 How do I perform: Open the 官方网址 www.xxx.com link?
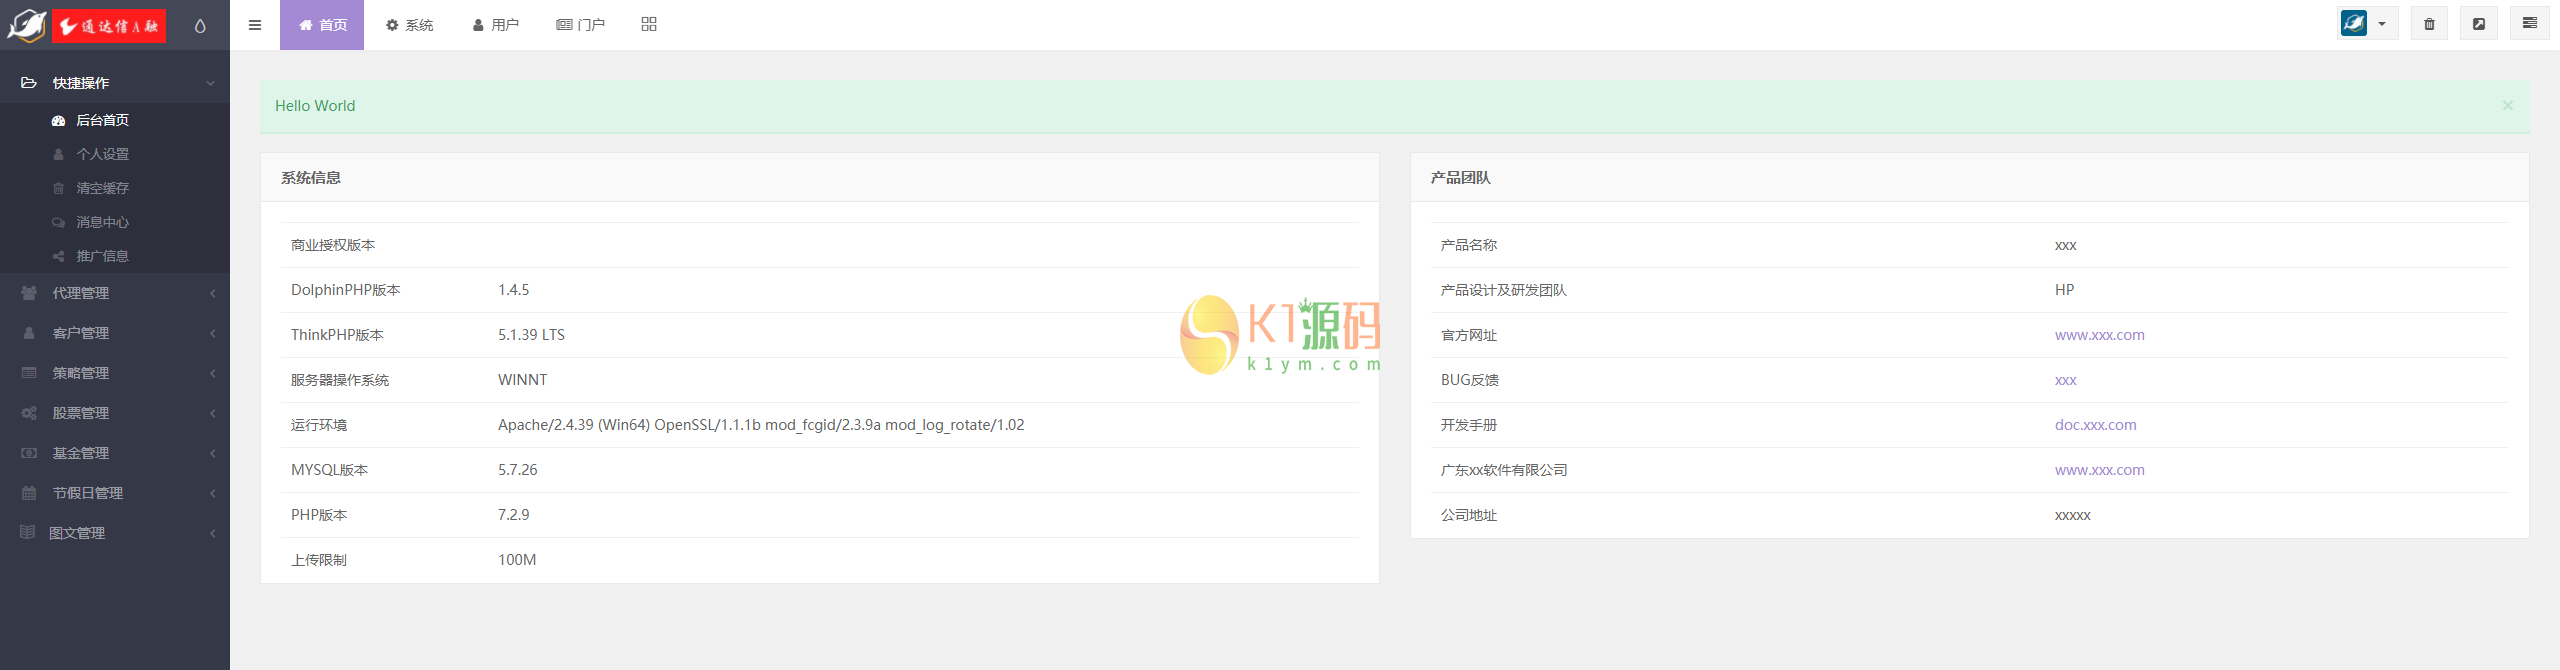[2099, 335]
